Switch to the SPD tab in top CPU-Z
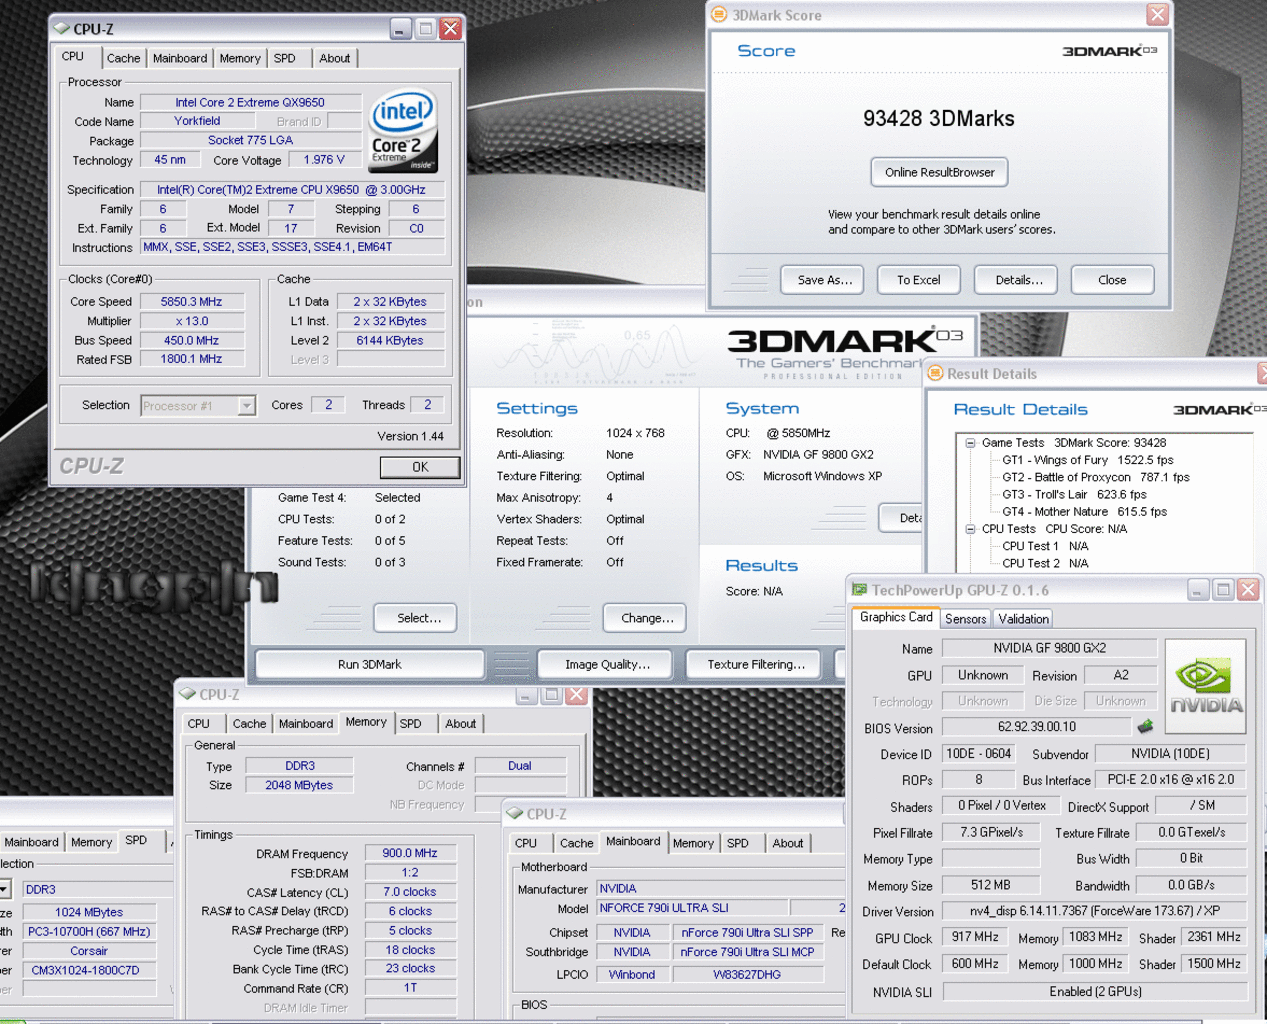Screen dimensions: 1267x1024 (285, 58)
